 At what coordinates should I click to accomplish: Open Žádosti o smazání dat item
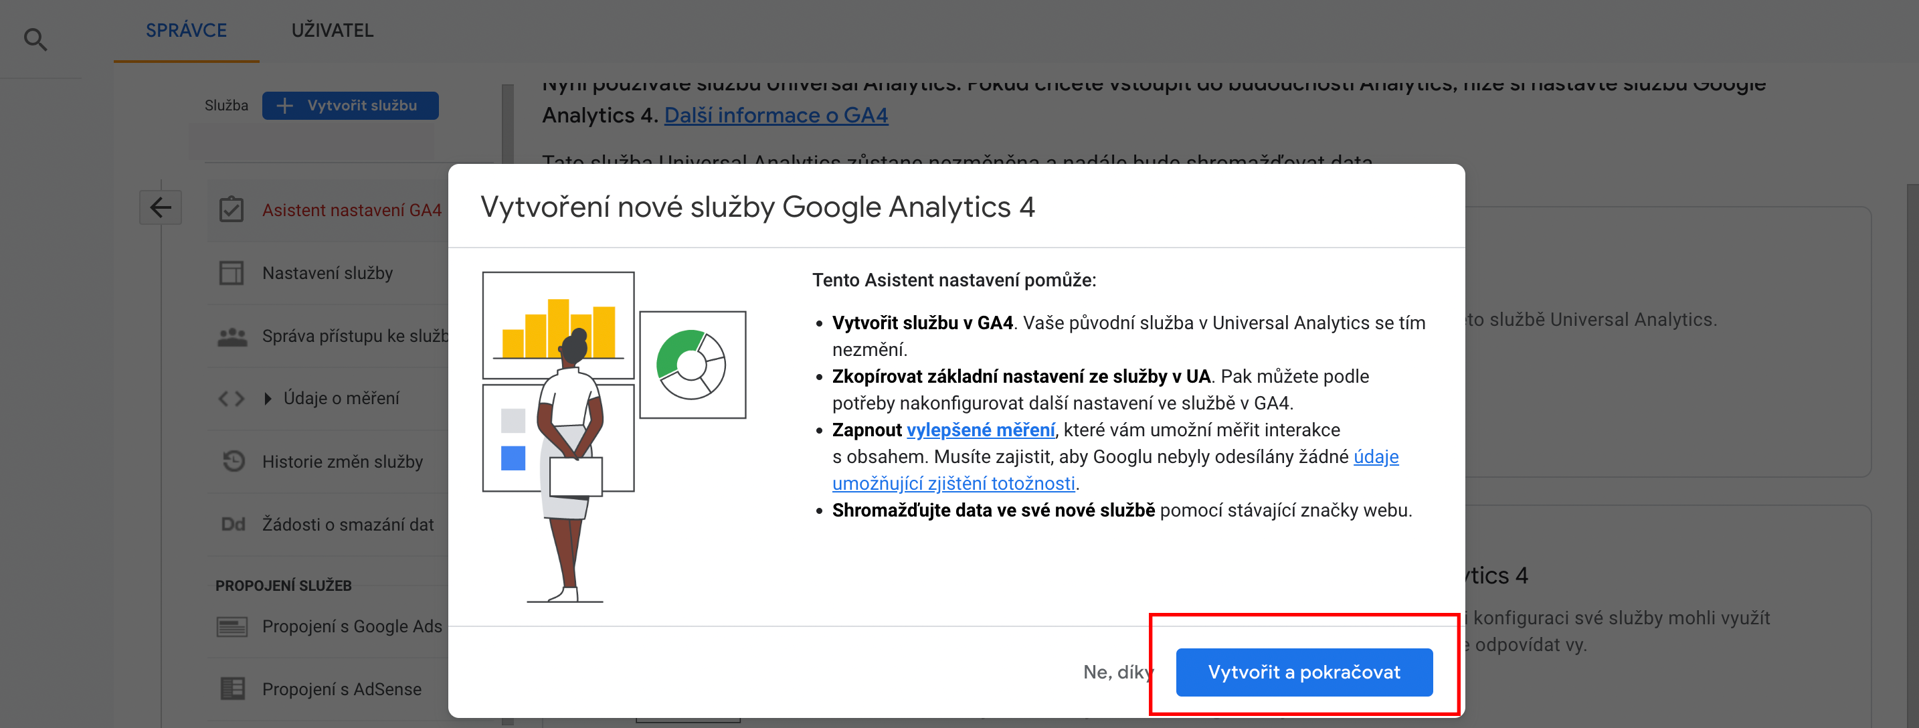pyautogui.click(x=348, y=524)
